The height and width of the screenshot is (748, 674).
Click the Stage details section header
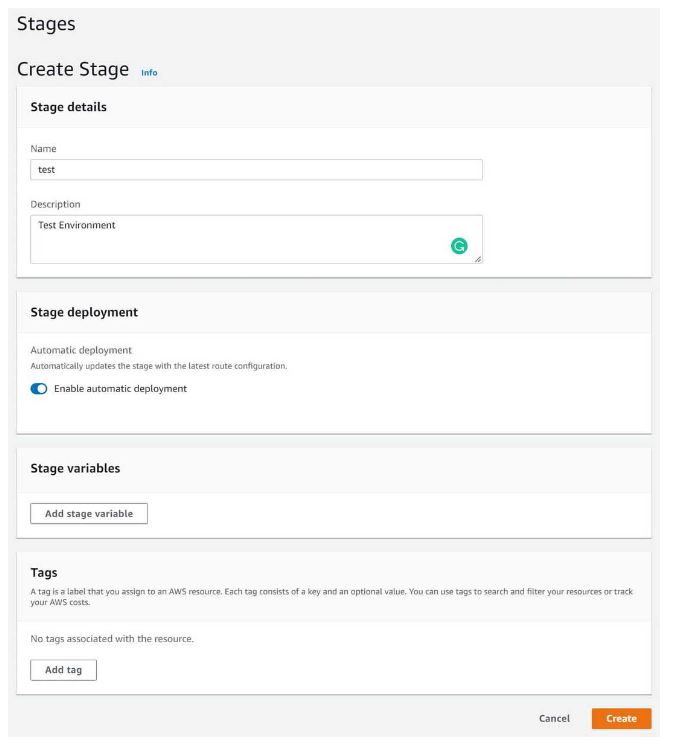click(69, 107)
